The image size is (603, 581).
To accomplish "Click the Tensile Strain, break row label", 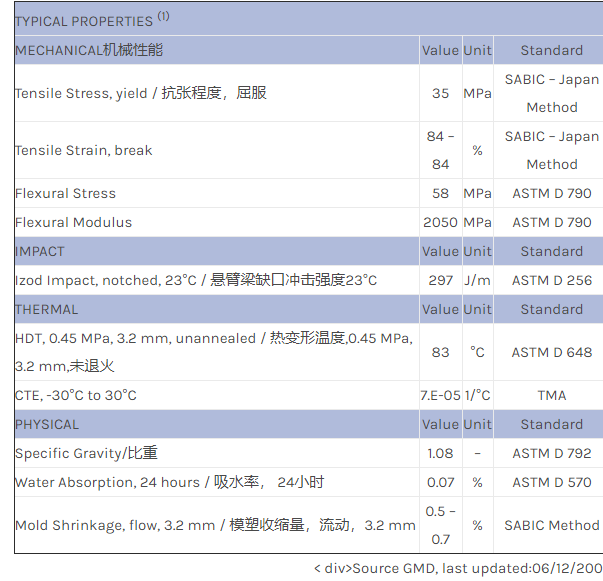I will point(84,150).
